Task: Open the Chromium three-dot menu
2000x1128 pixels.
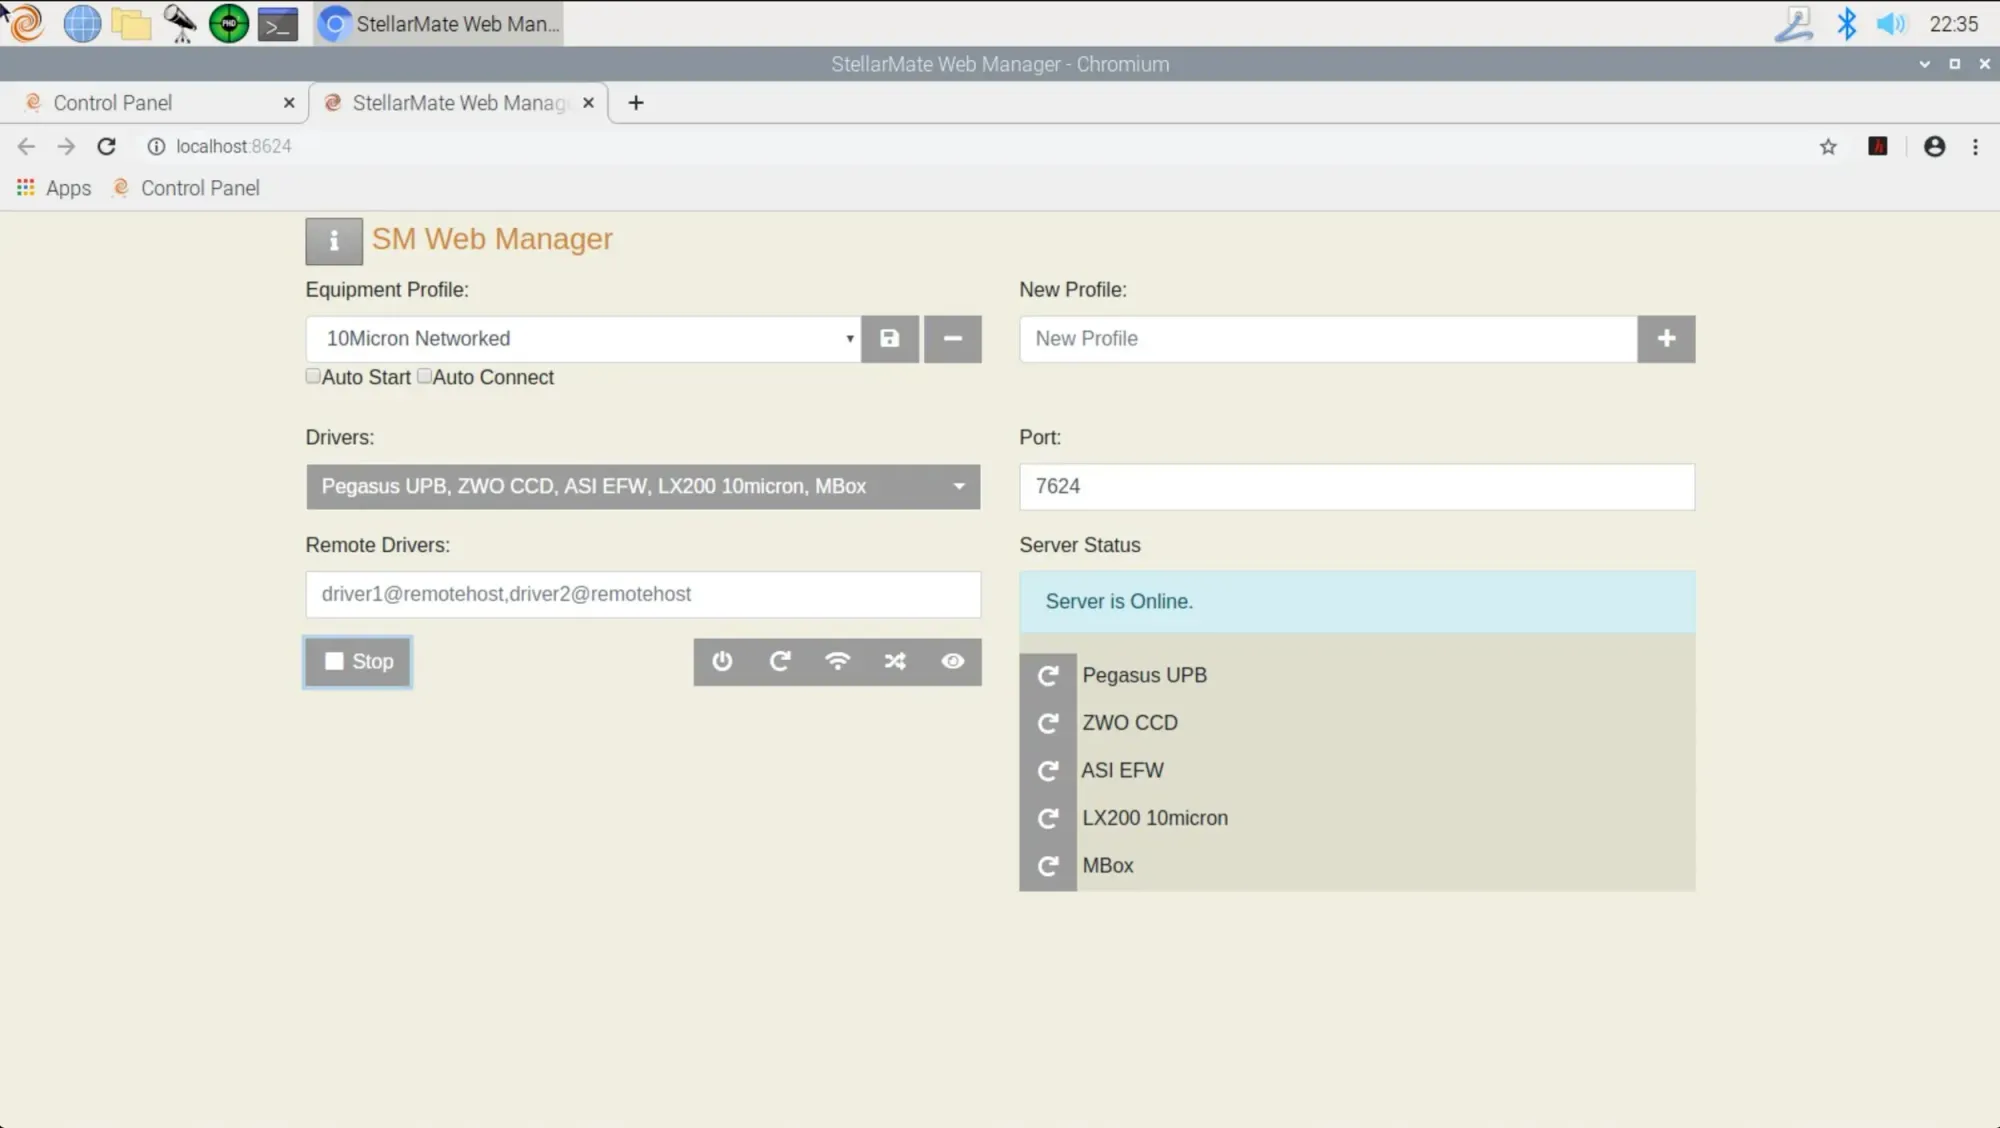Action: pyautogui.click(x=1974, y=147)
